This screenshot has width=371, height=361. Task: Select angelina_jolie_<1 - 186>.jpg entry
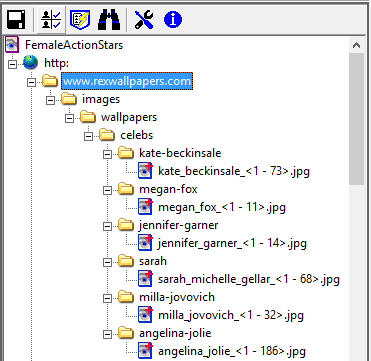click(x=231, y=351)
